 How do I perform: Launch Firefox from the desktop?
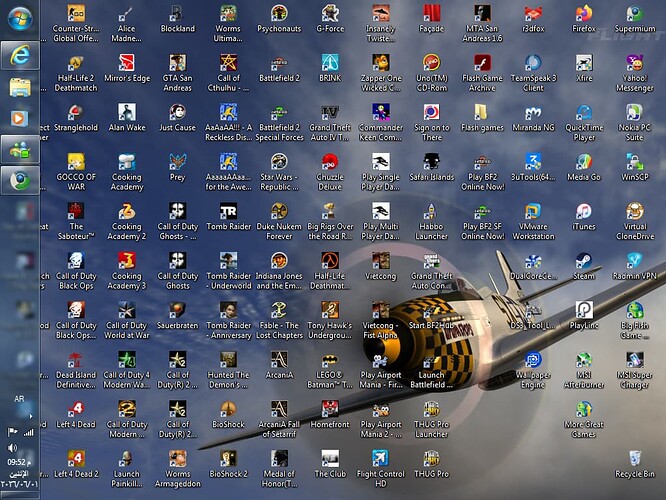(584, 19)
